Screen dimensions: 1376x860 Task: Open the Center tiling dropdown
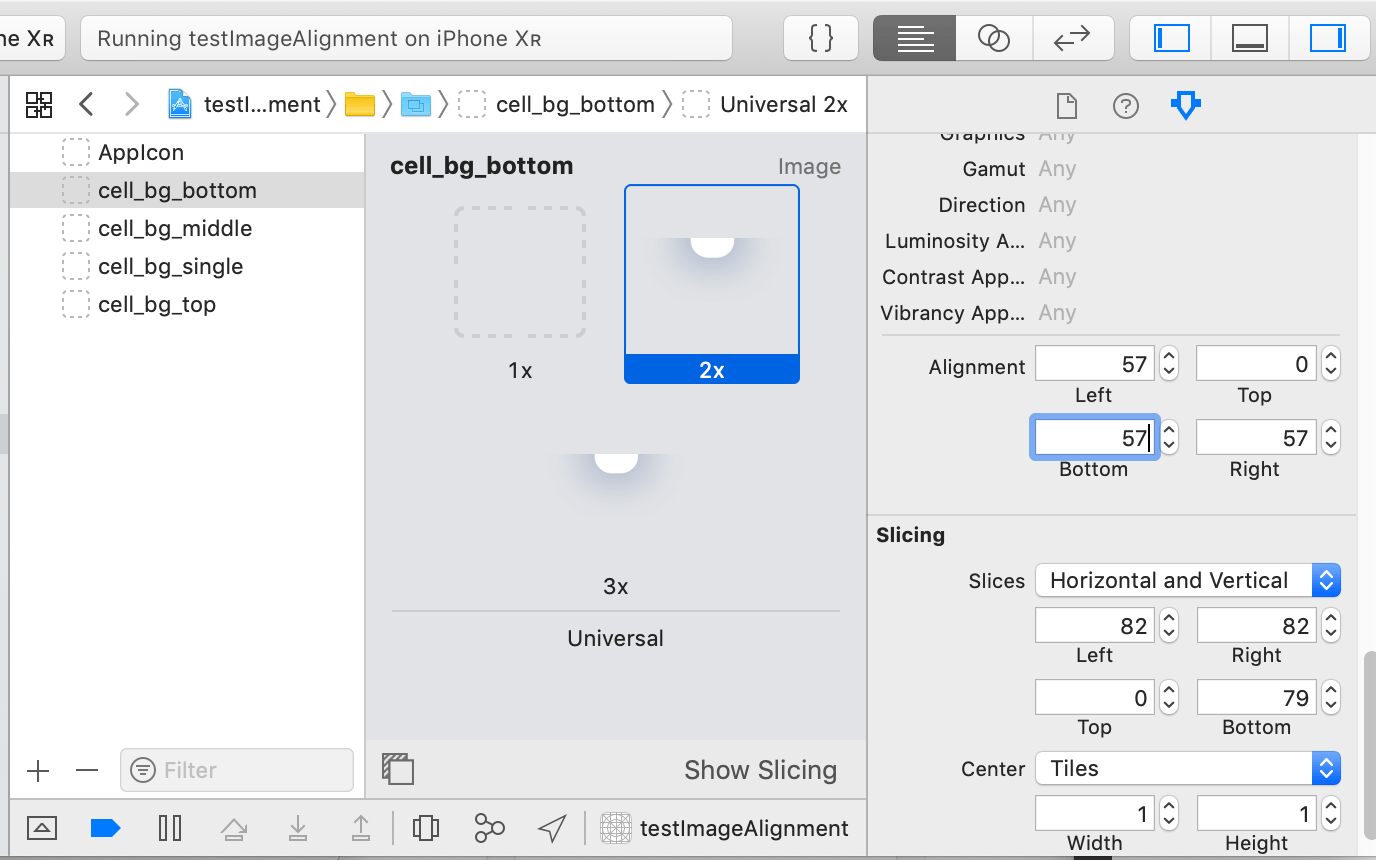pos(1186,768)
